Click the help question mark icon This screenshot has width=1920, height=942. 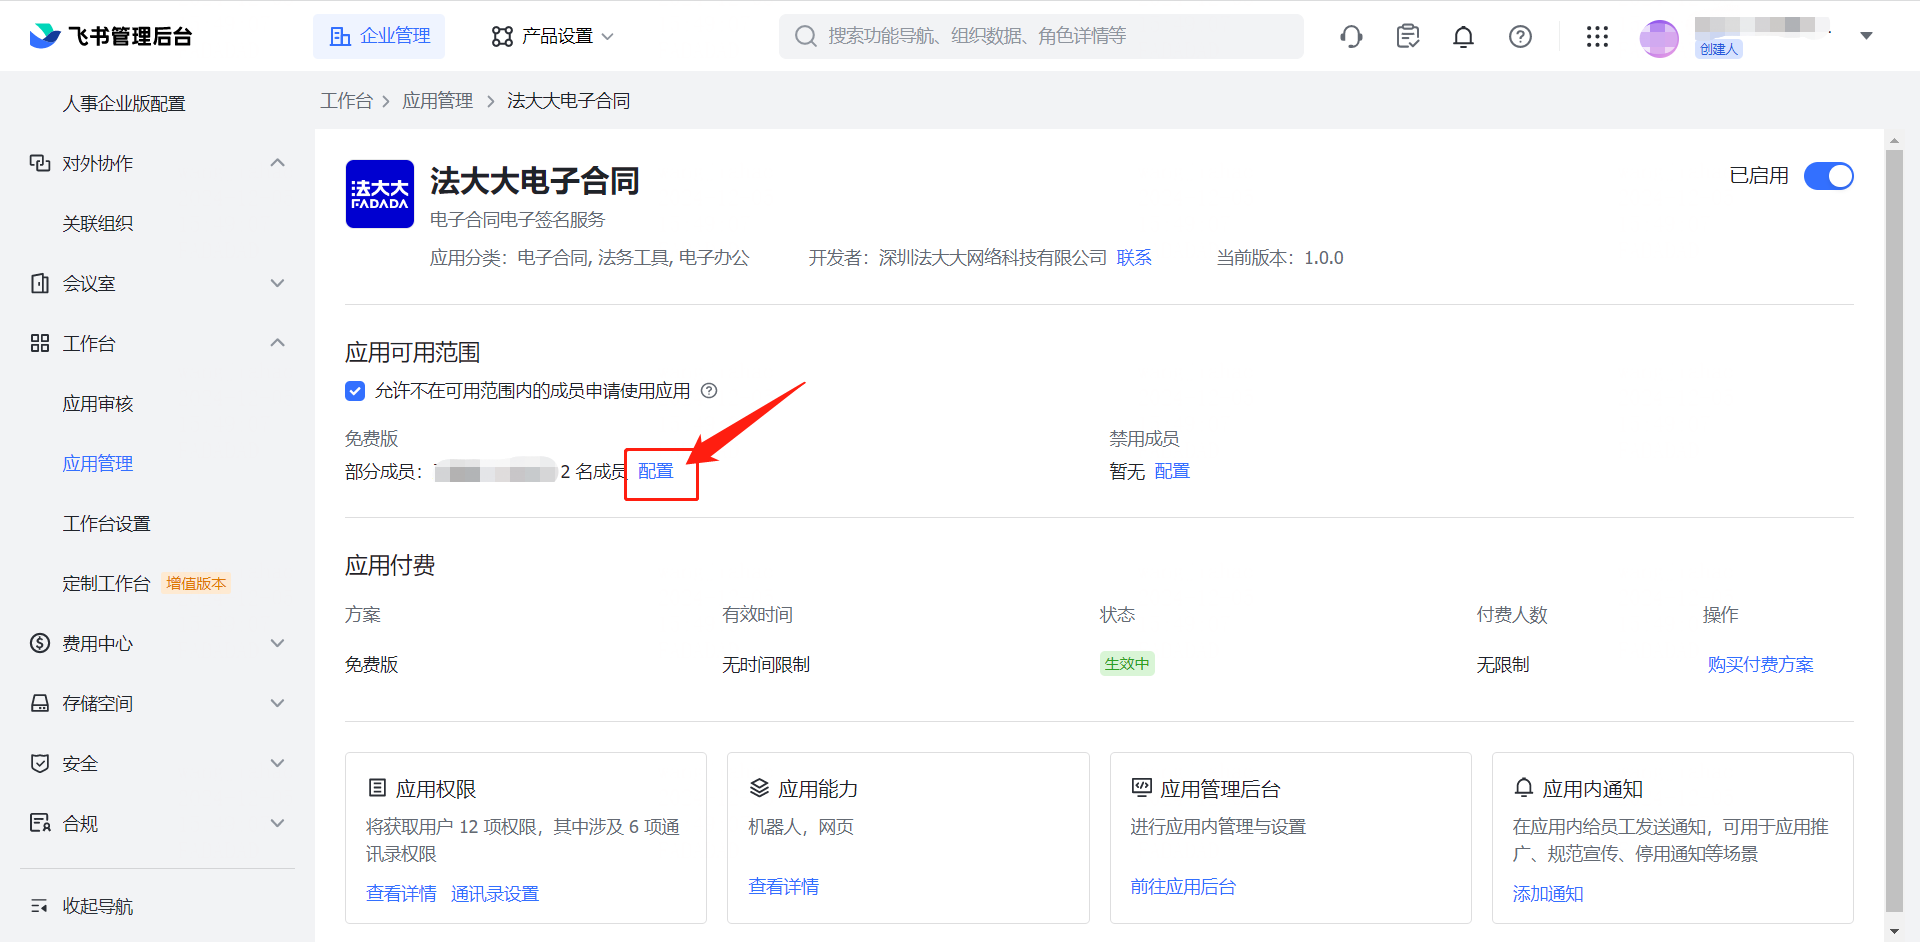point(1520,37)
